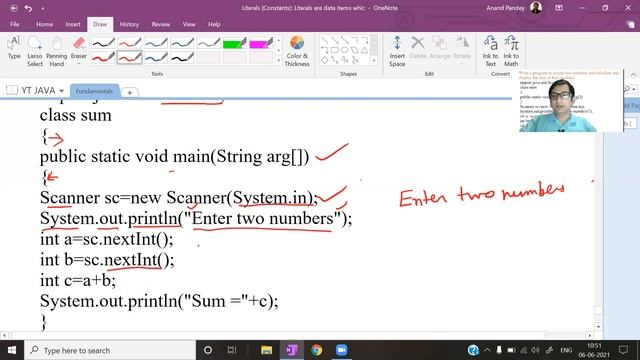Activate the Lasso Select tool
This screenshot has width=640, height=360.
point(35,51)
